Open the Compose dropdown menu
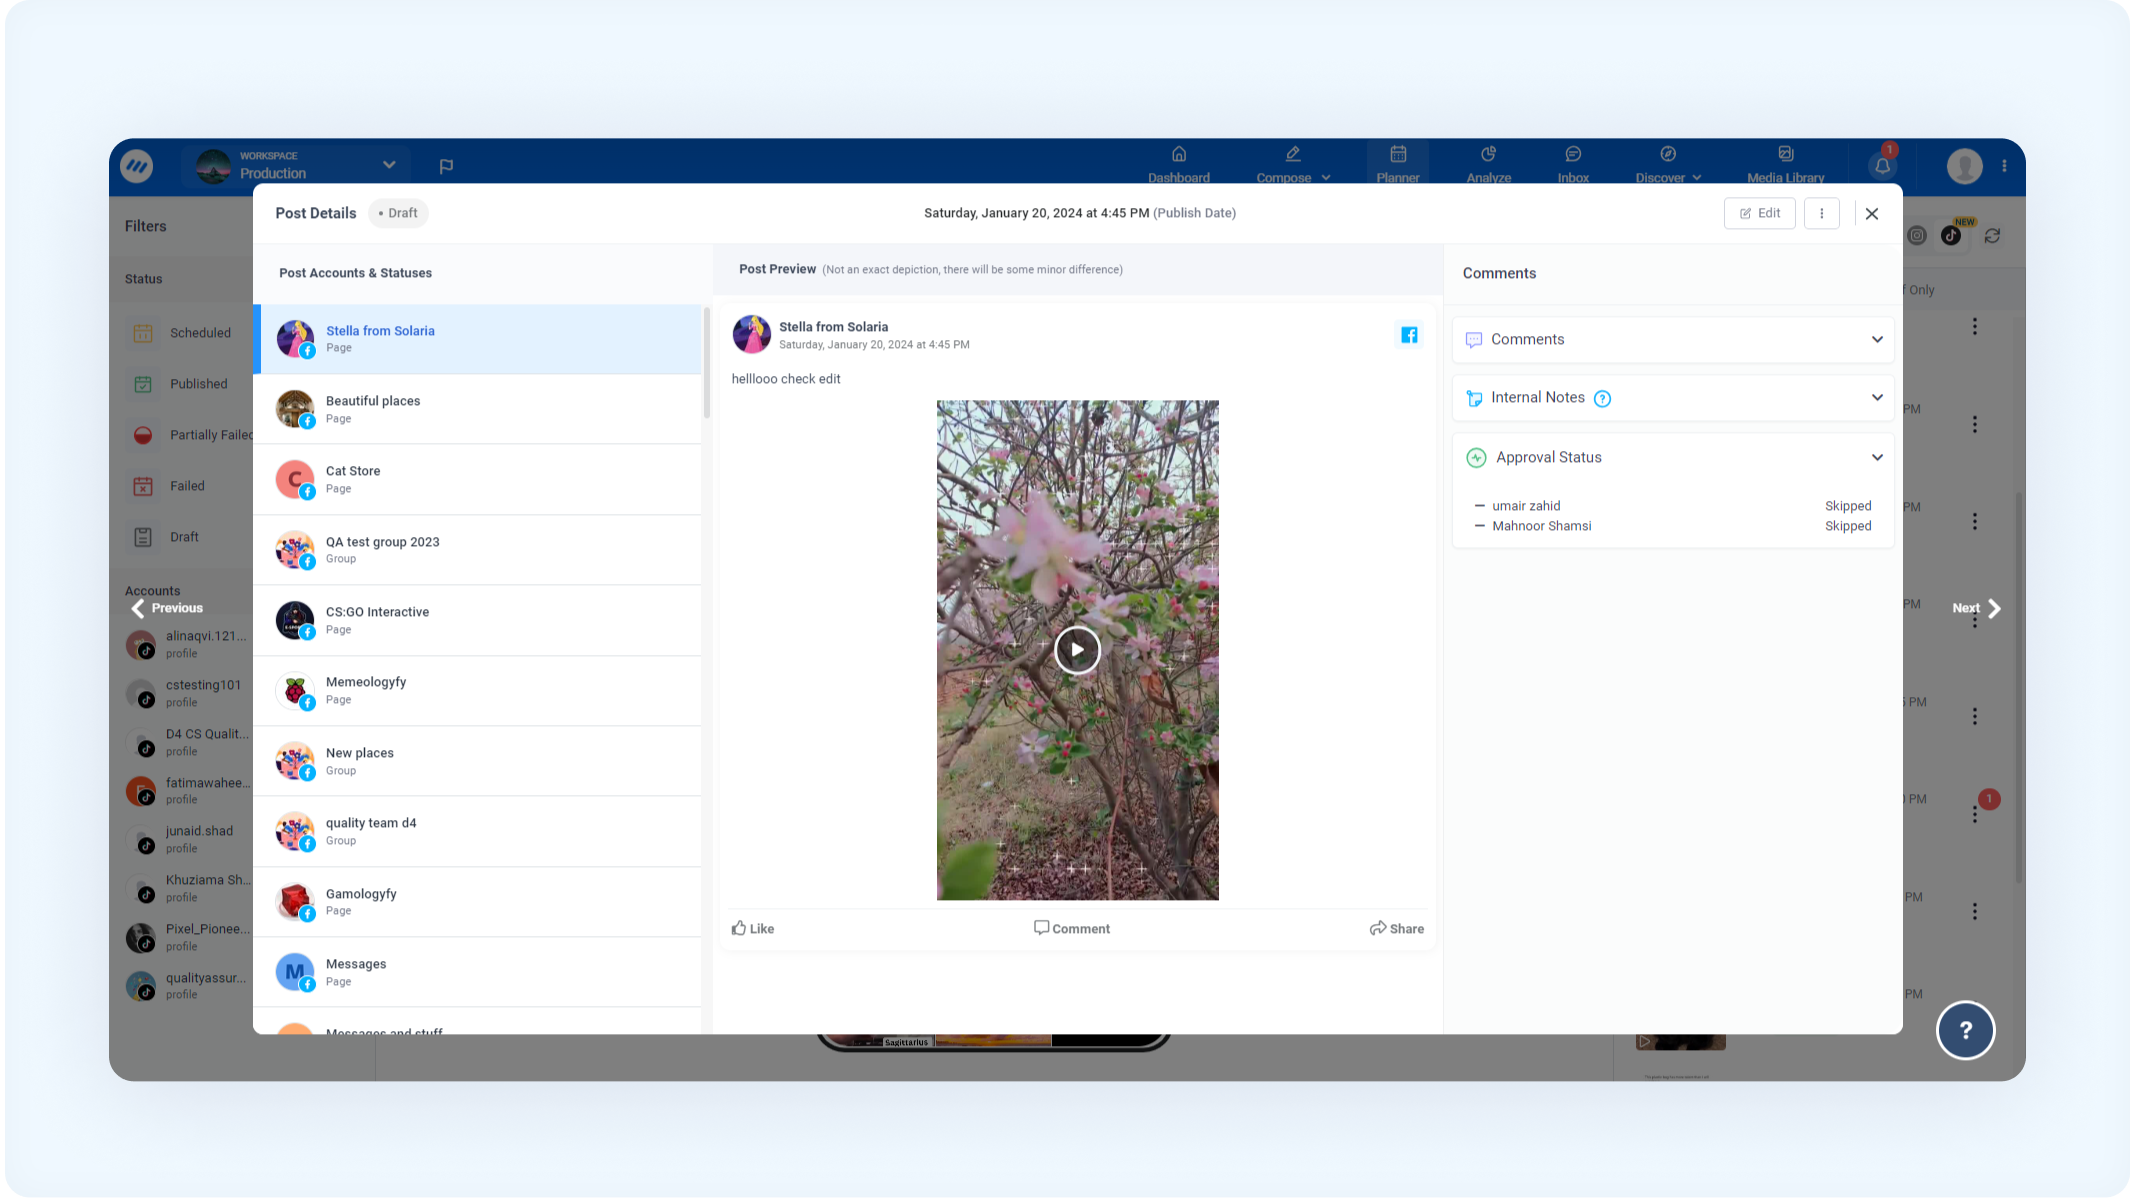The height and width of the screenshot is (1201, 2135). pyautogui.click(x=1293, y=166)
